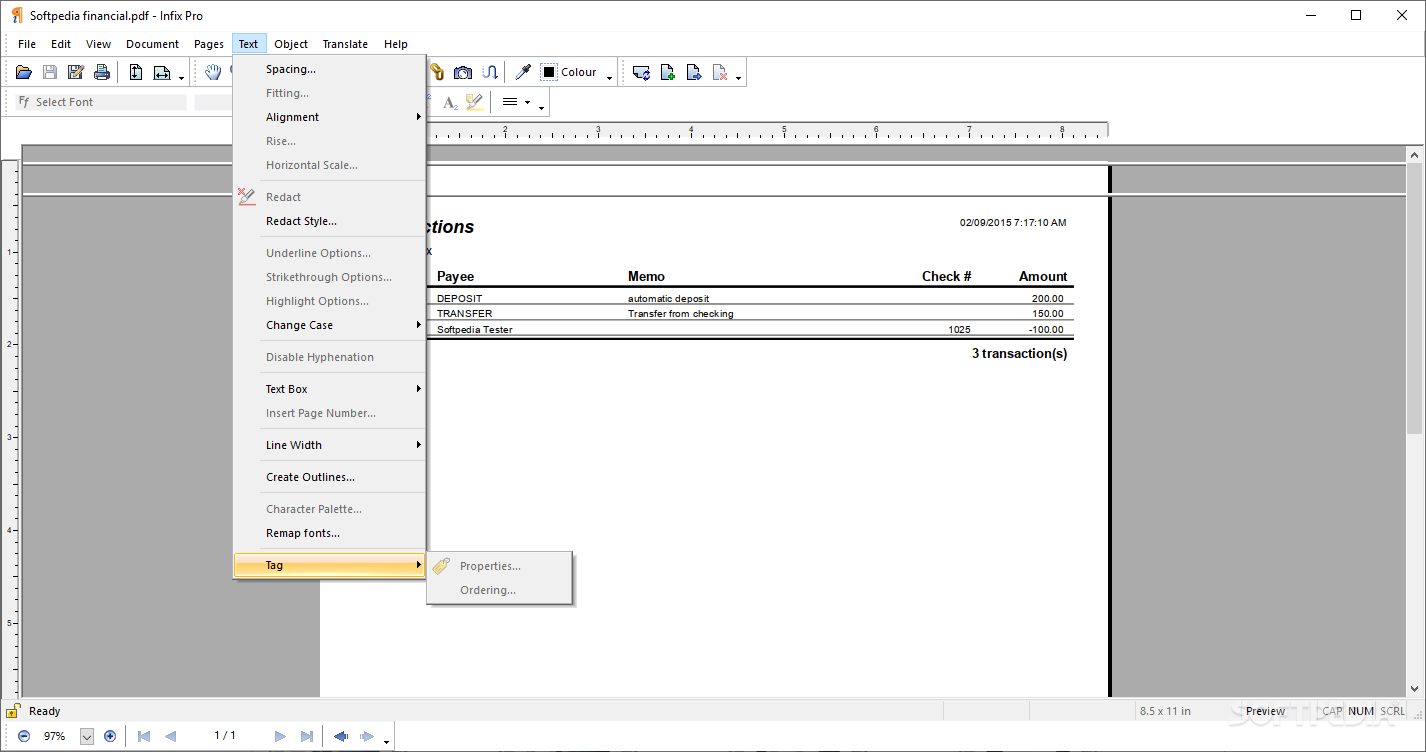Expand the page toolbar overflow arrow

738,76
